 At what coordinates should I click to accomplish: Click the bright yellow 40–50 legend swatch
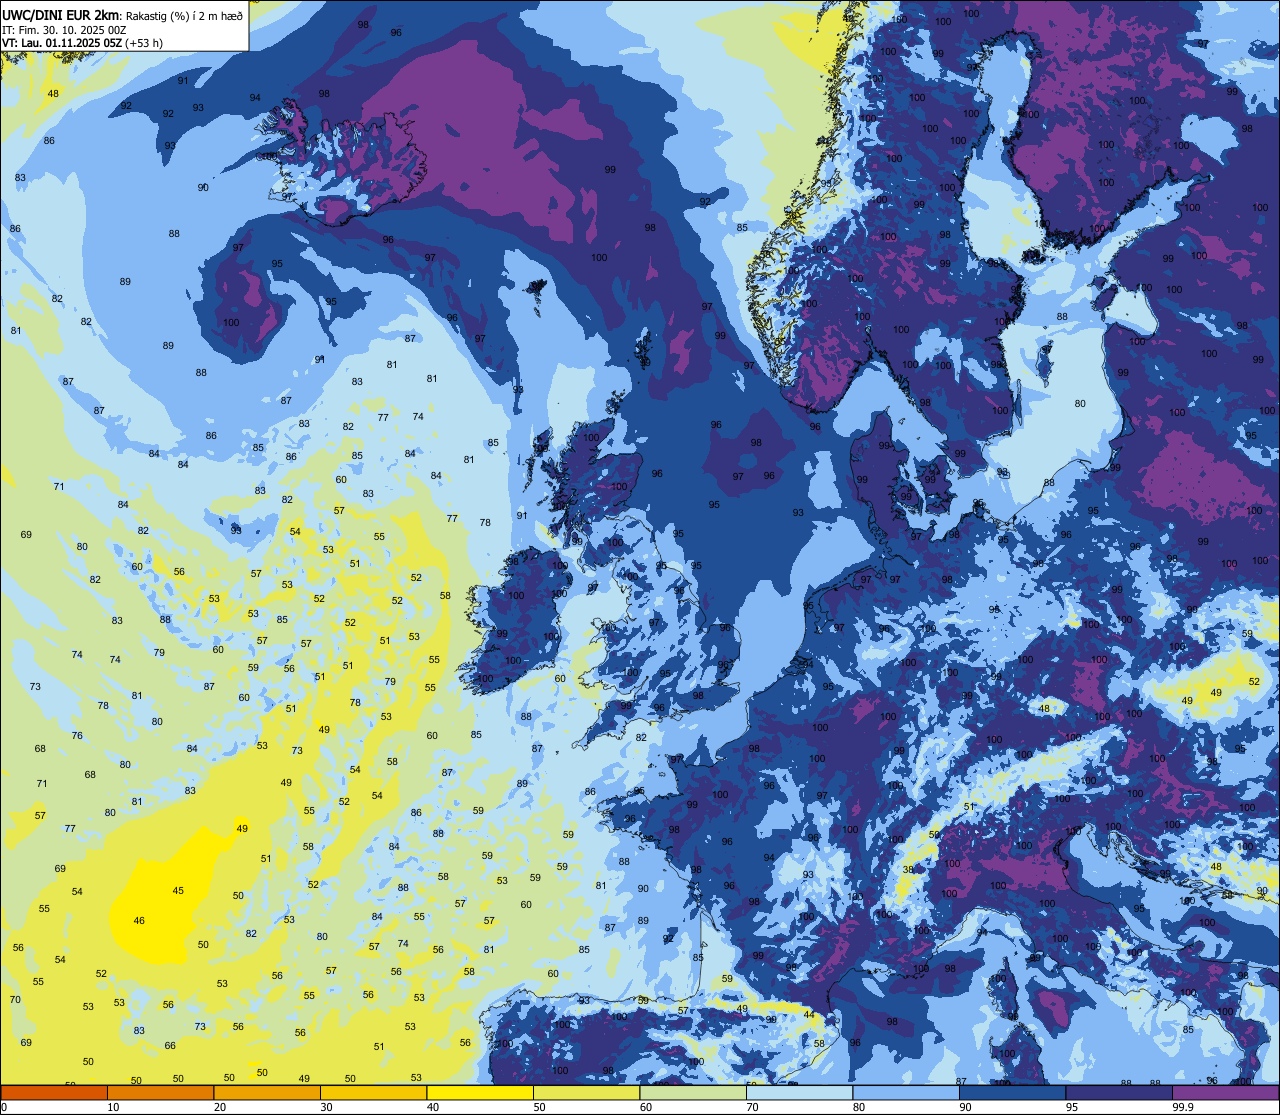coord(480,1092)
